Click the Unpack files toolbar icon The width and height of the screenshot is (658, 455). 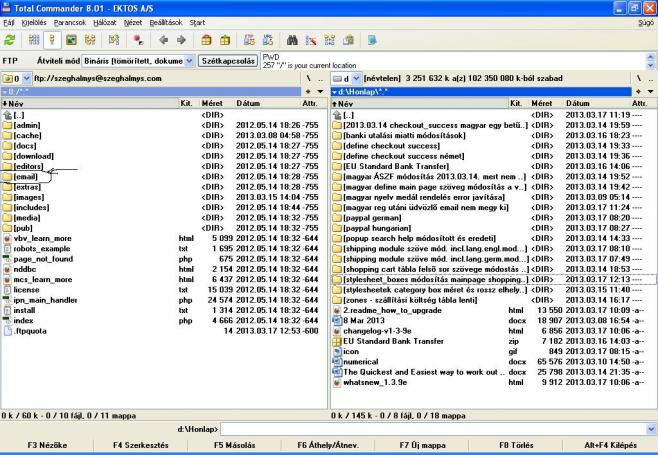tap(225, 40)
